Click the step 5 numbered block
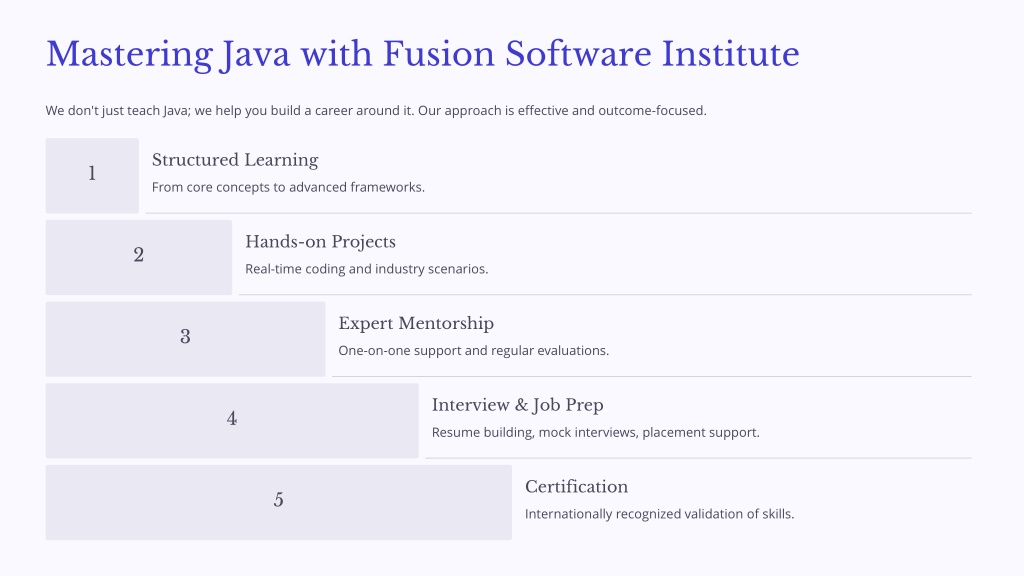1024x576 pixels. point(279,502)
